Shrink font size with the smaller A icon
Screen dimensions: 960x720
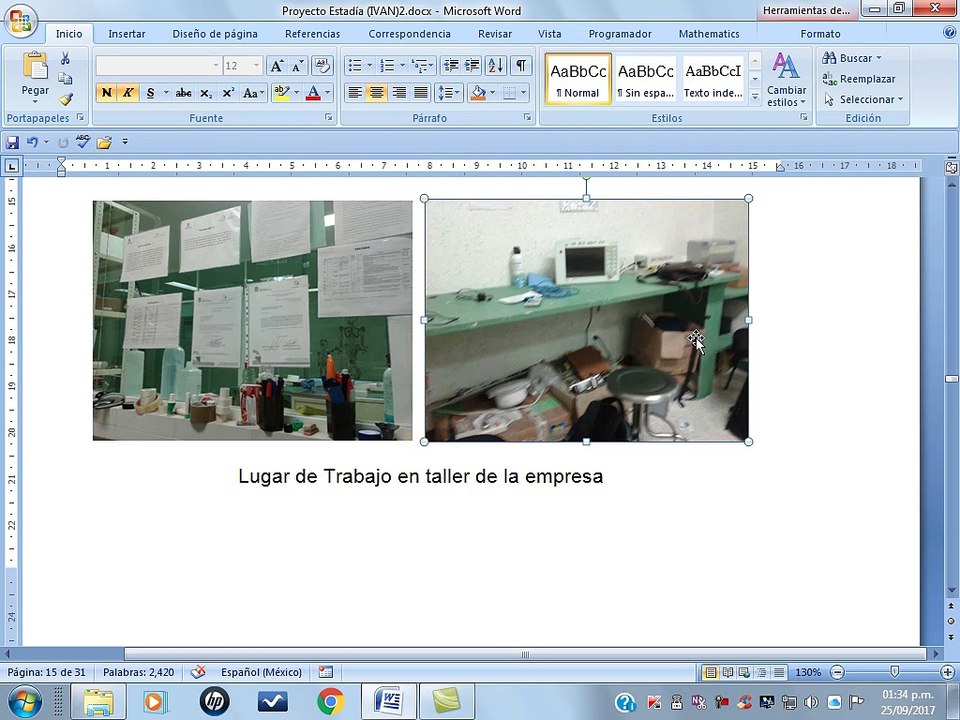(298, 66)
